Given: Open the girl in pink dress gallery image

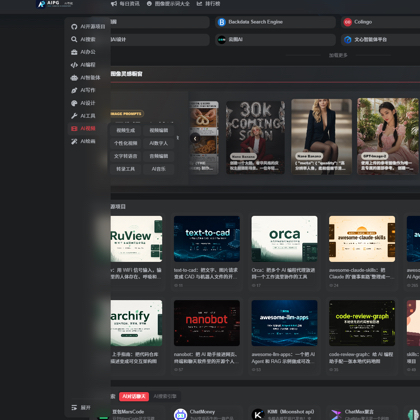Looking at the screenshot, I should point(388,136).
